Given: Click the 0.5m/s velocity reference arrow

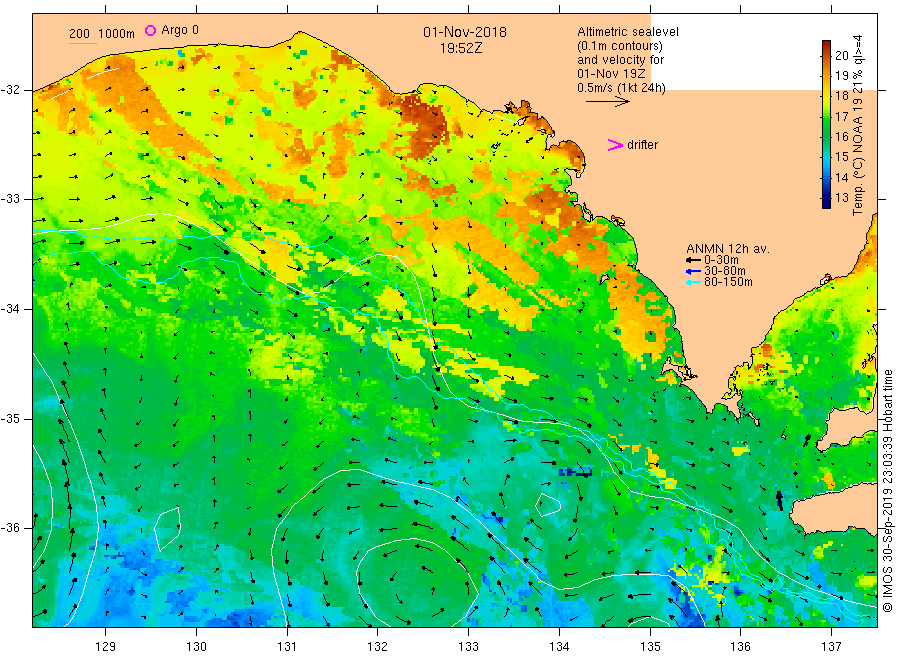Looking at the screenshot, I should [x=608, y=102].
